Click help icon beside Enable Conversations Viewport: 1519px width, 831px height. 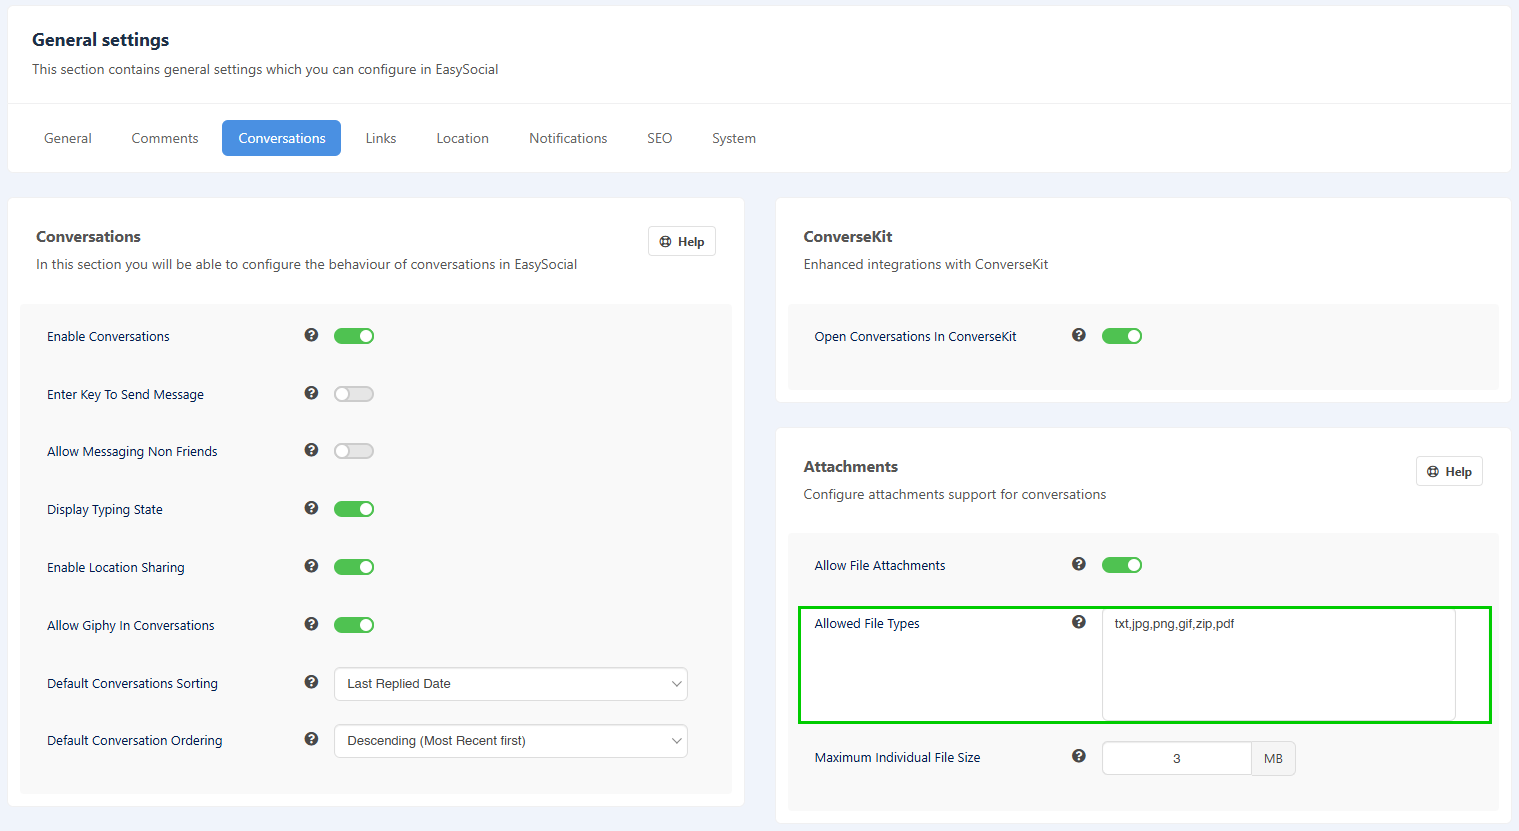pos(311,335)
